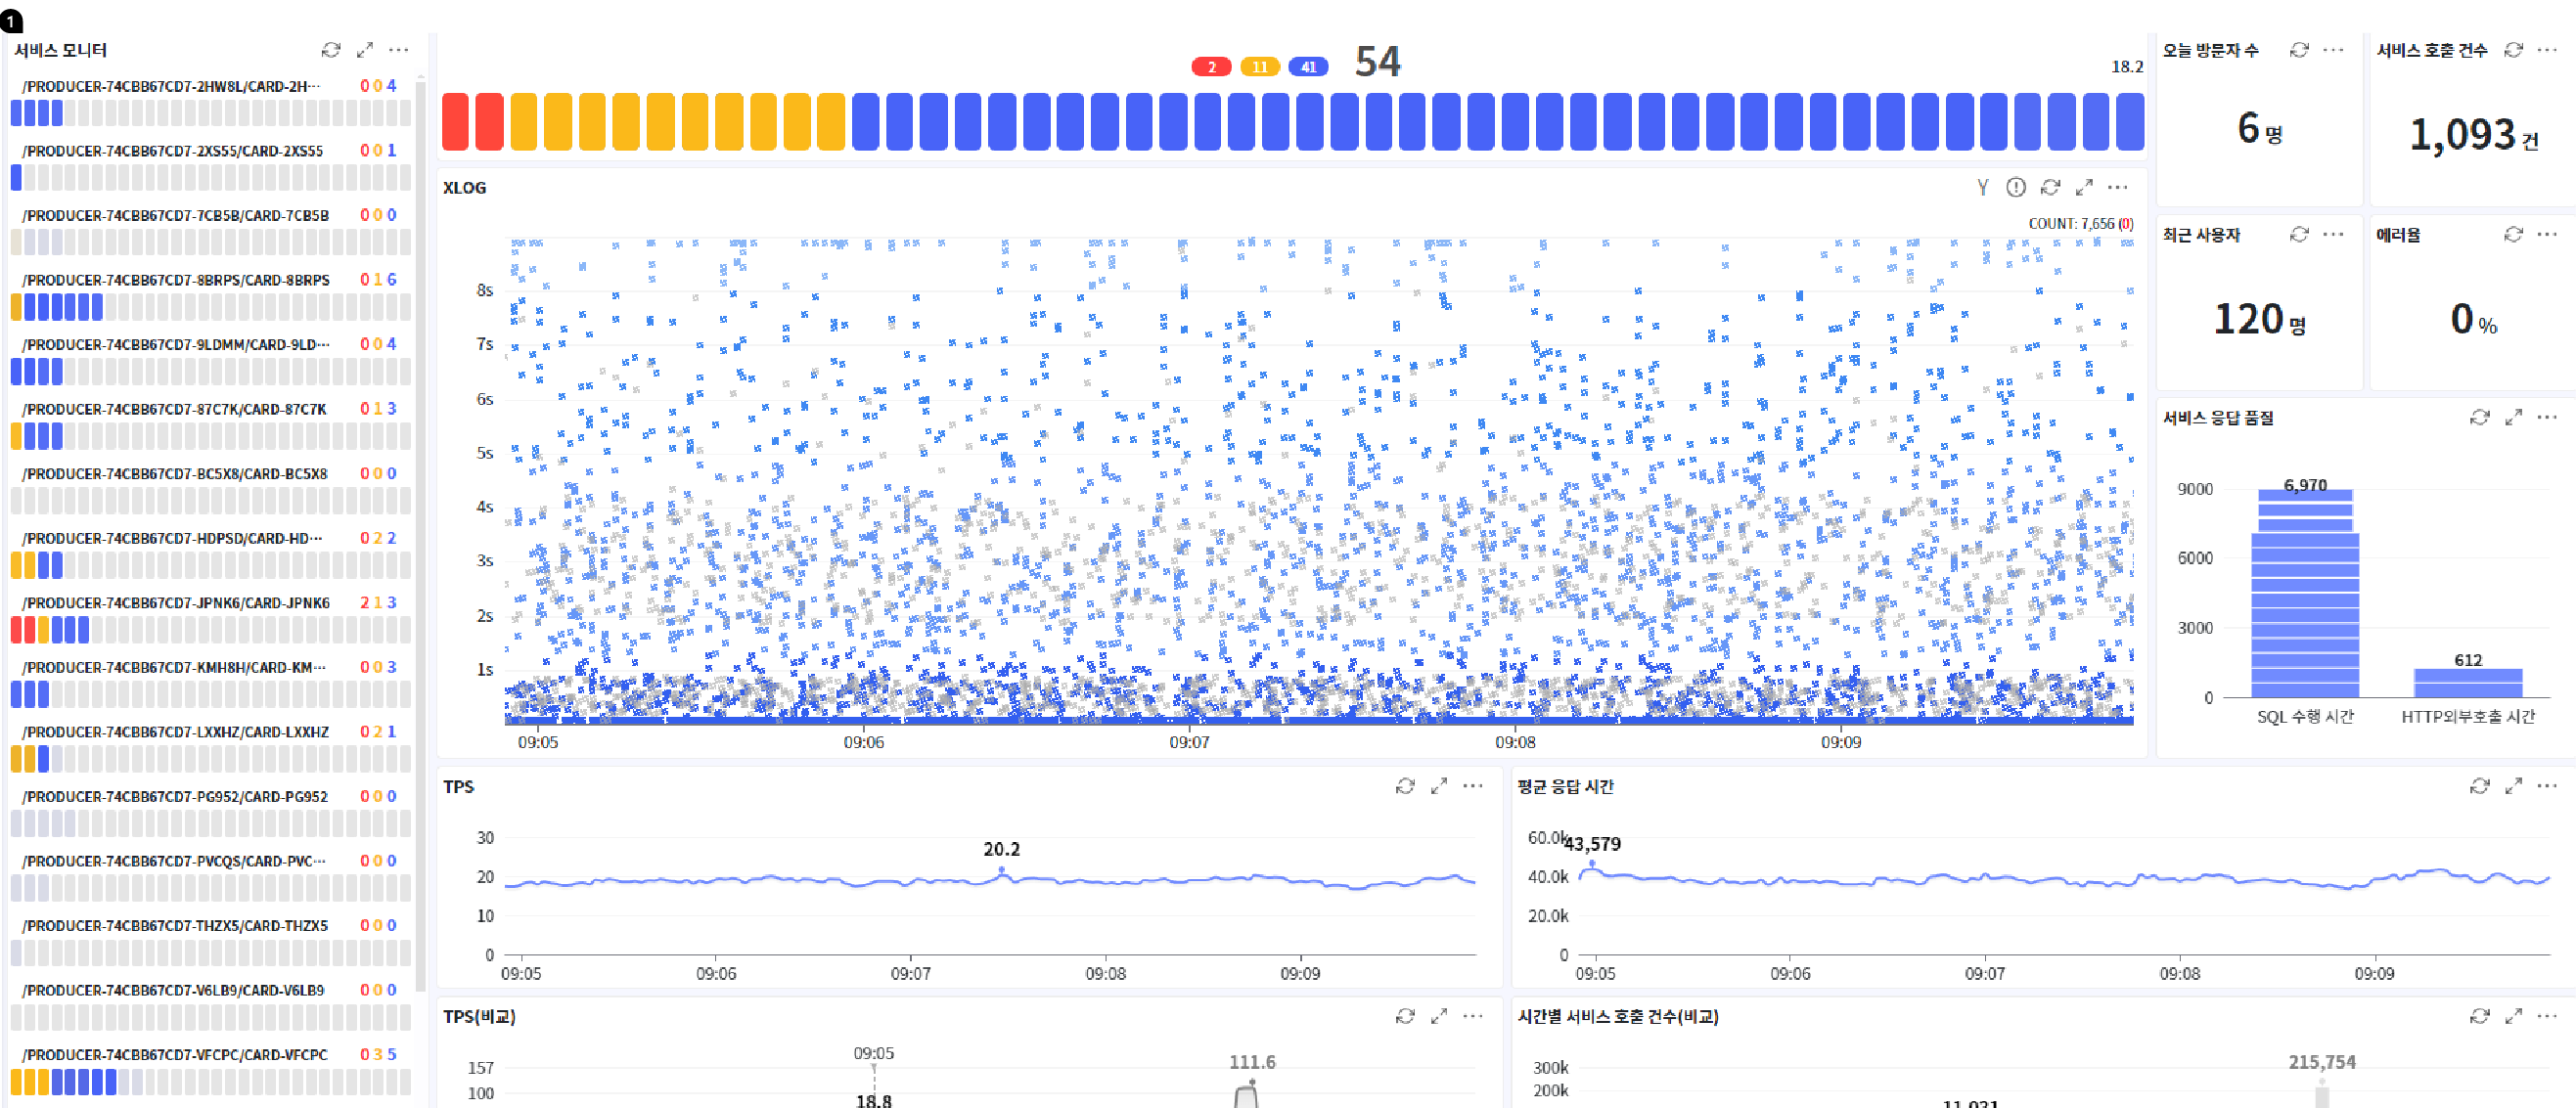Refresh the 서비스 모니터 panel
Image resolution: width=2576 pixels, height=1108 pixels.
[331, 50]
